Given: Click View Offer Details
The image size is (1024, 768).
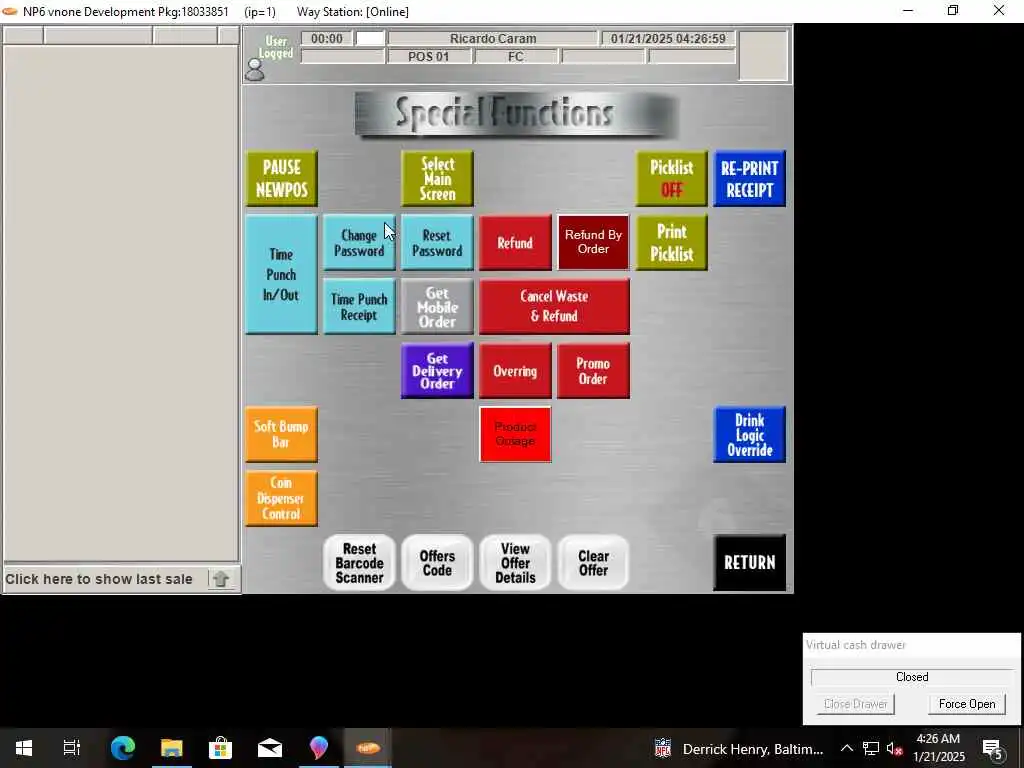Looking at the screenshot, I should point(515,563).
